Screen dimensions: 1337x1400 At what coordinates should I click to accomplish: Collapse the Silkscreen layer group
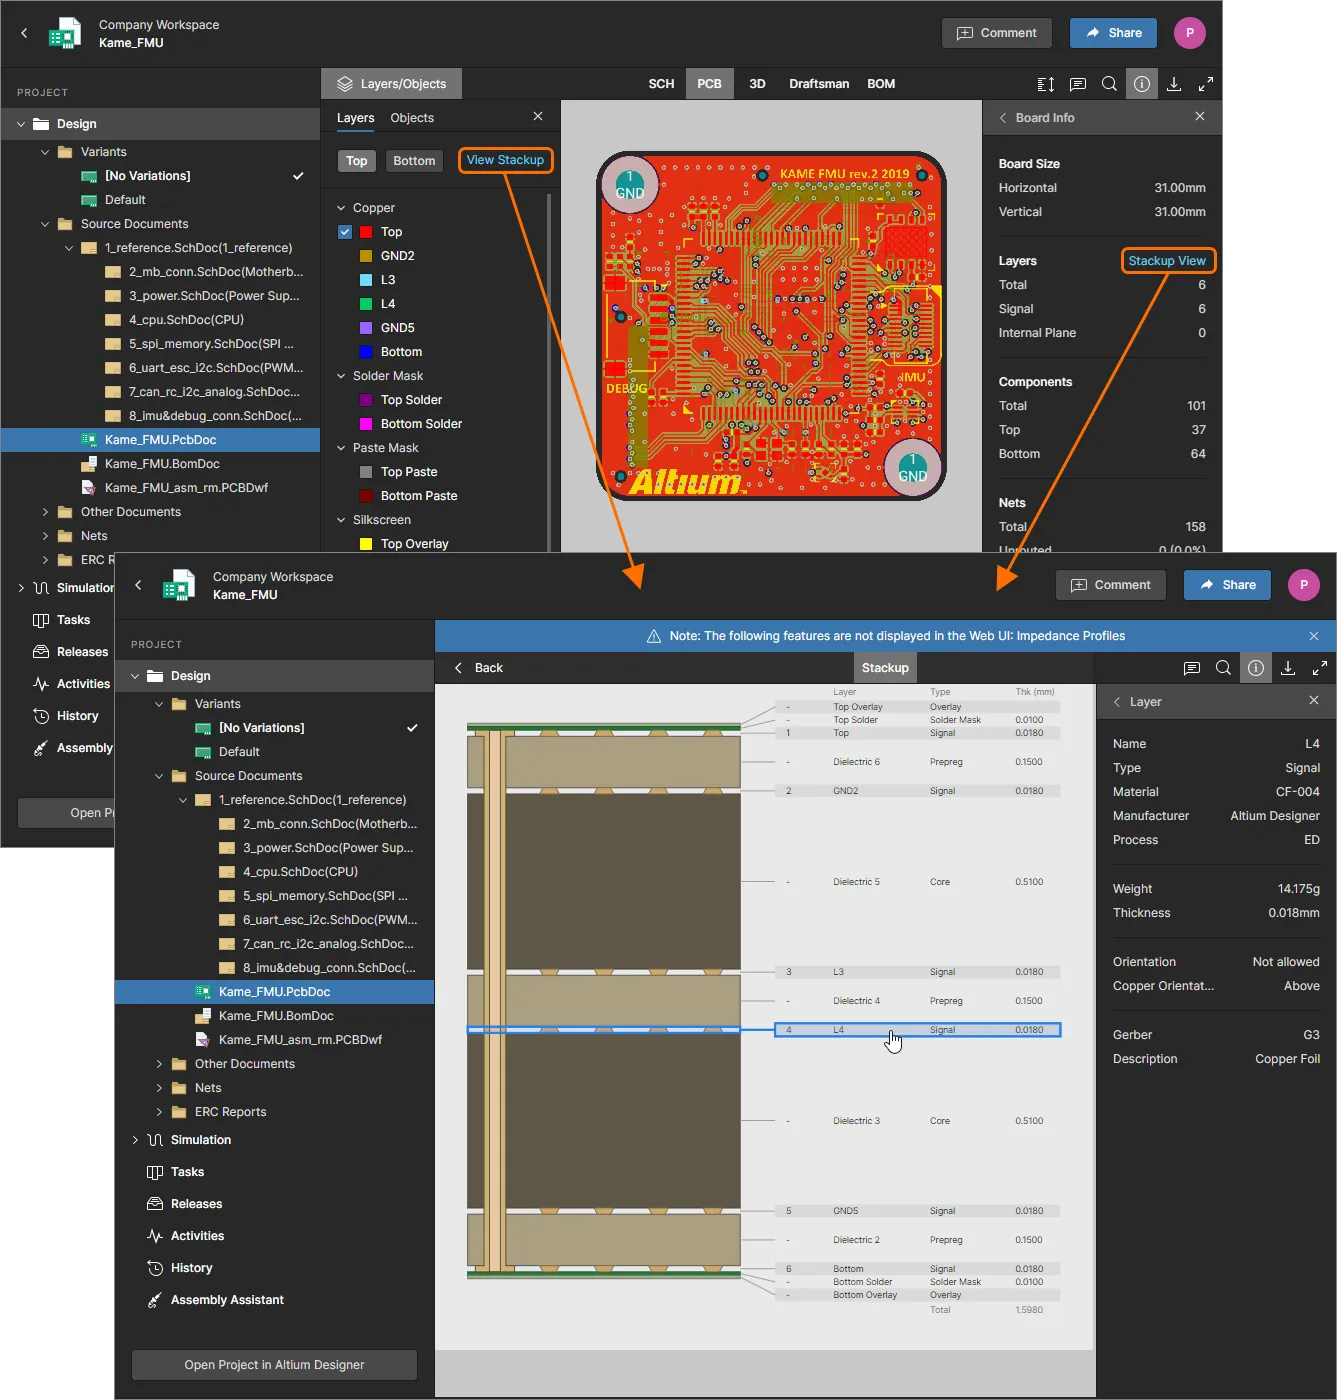click(x=341, y=520)
